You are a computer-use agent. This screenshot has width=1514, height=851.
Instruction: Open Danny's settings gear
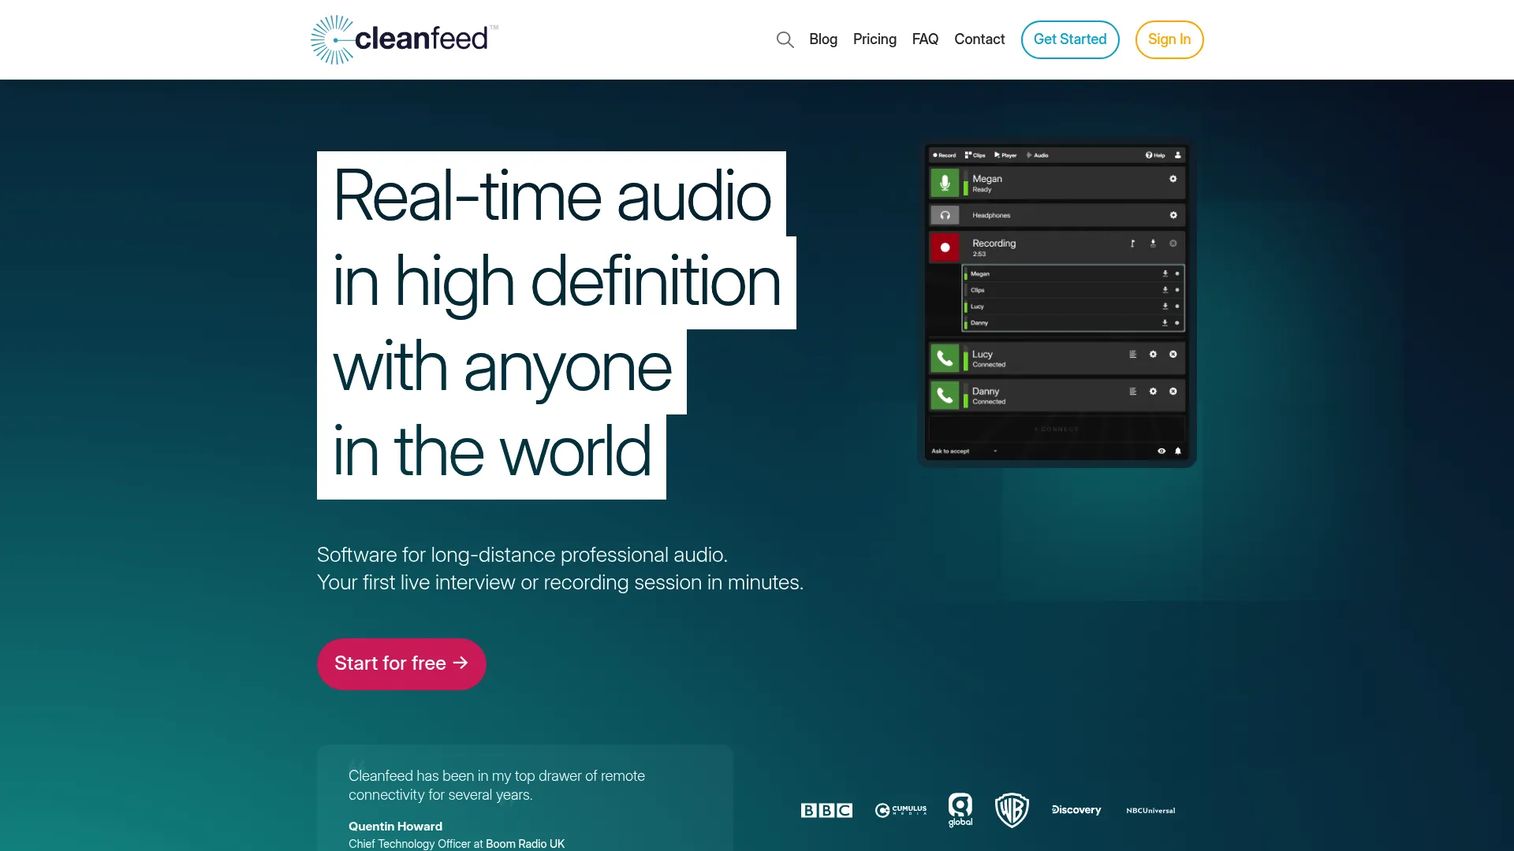click(1153, 391)
